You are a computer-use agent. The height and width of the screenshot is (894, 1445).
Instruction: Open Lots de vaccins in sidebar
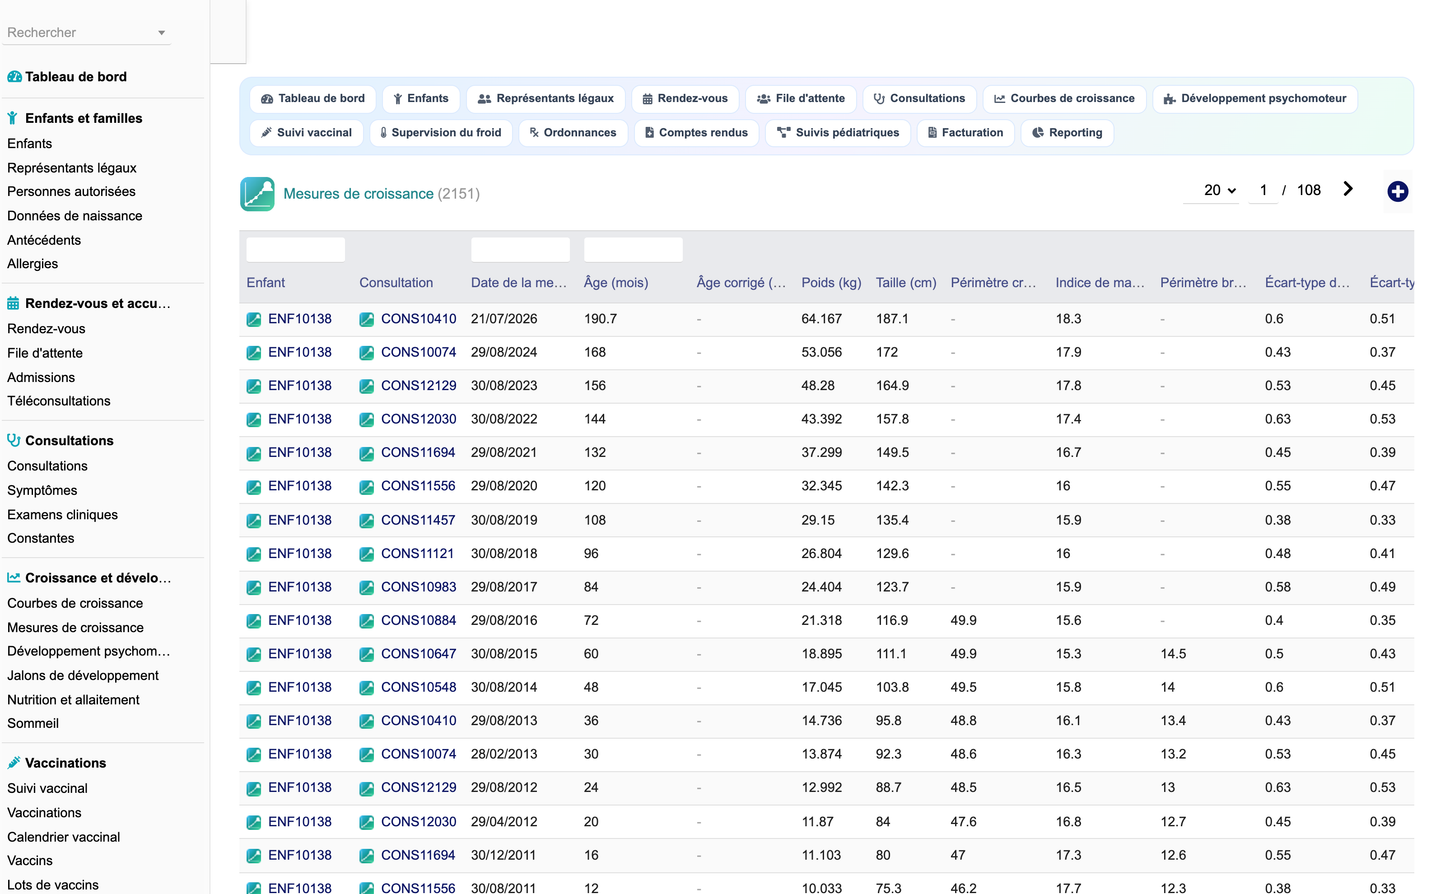pos(53,885)
